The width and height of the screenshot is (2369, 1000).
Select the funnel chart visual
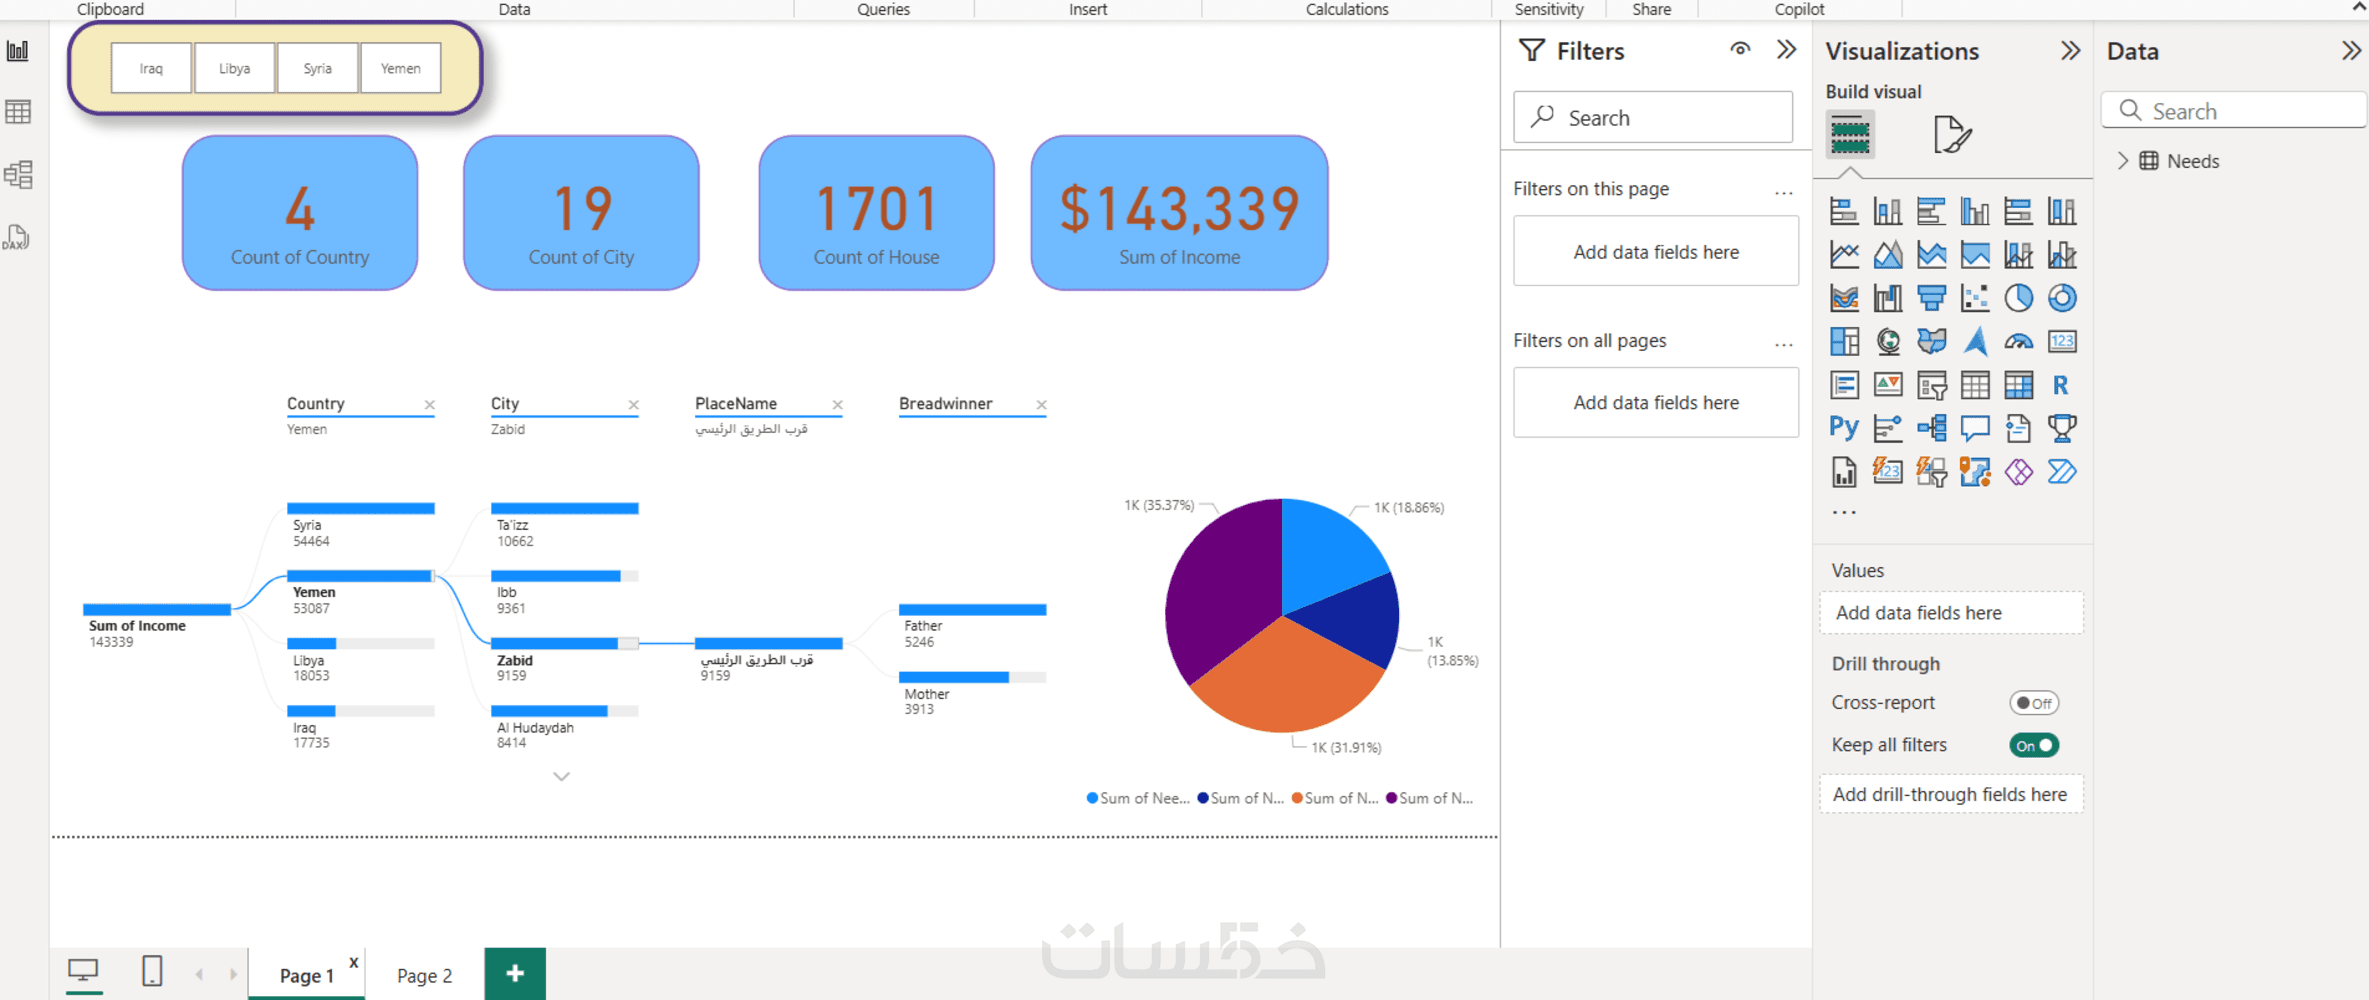pyautogui.click(x=1931, y=298)
